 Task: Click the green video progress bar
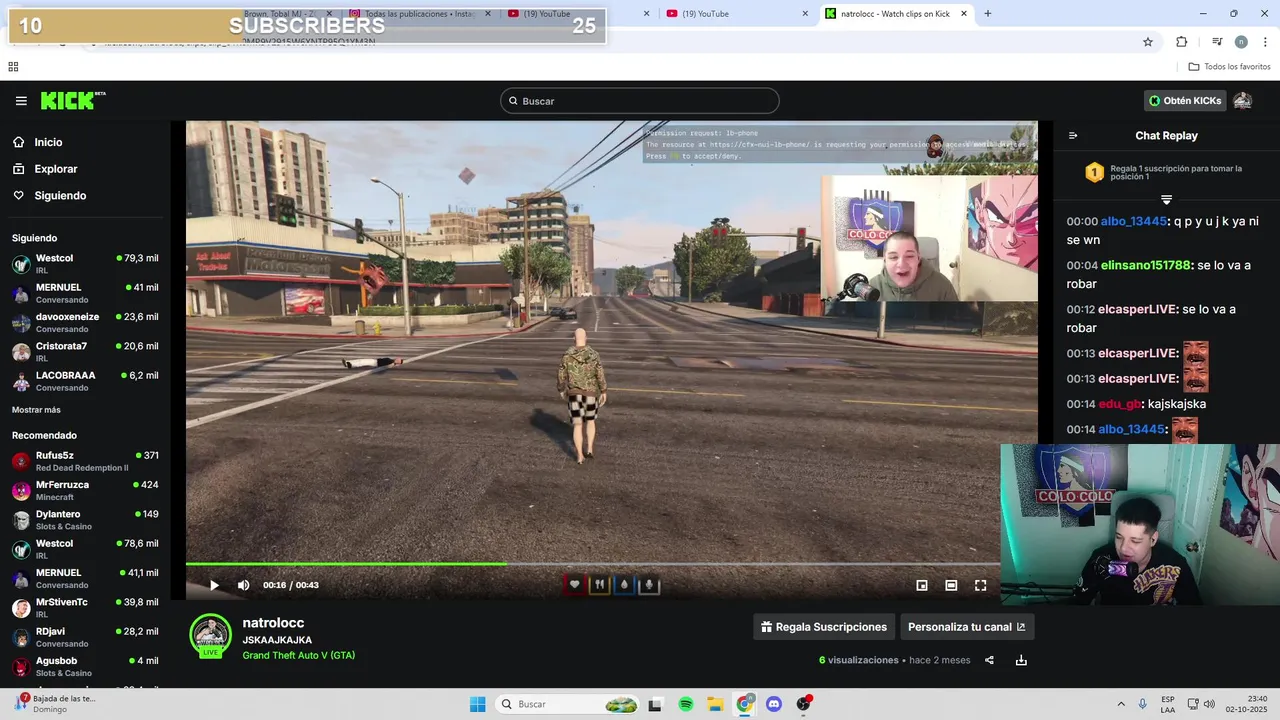pyautogui.click(x=346, y=564)
